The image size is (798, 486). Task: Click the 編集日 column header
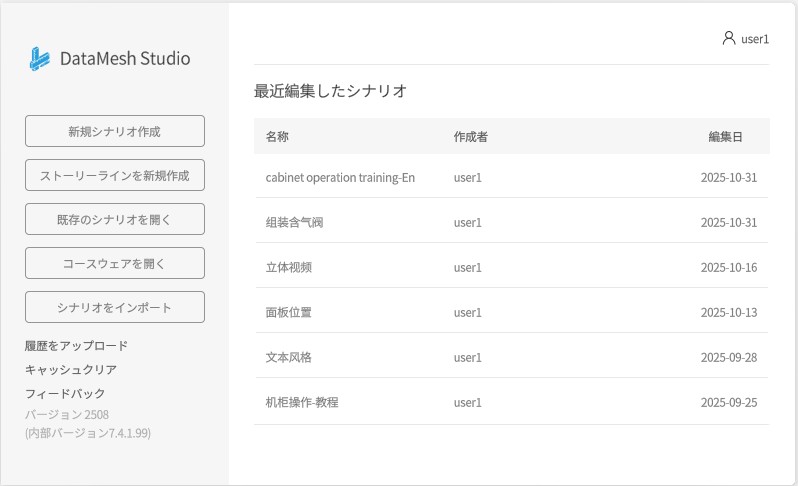pos(725,136)
